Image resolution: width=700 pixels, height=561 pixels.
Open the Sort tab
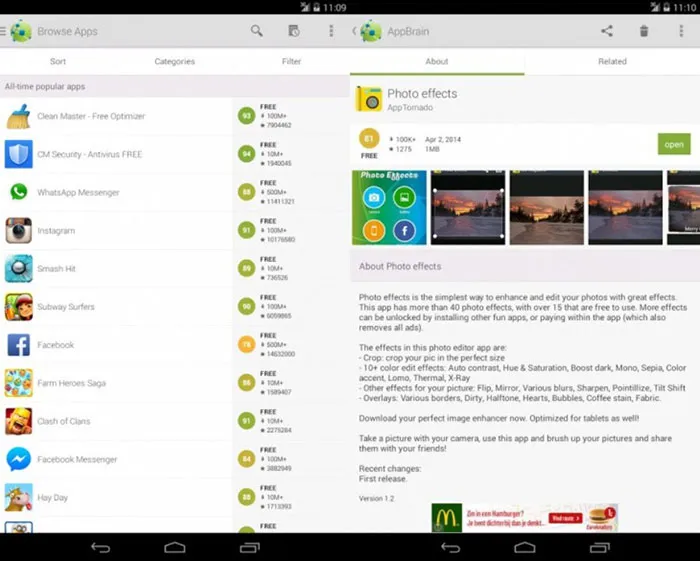58,61
